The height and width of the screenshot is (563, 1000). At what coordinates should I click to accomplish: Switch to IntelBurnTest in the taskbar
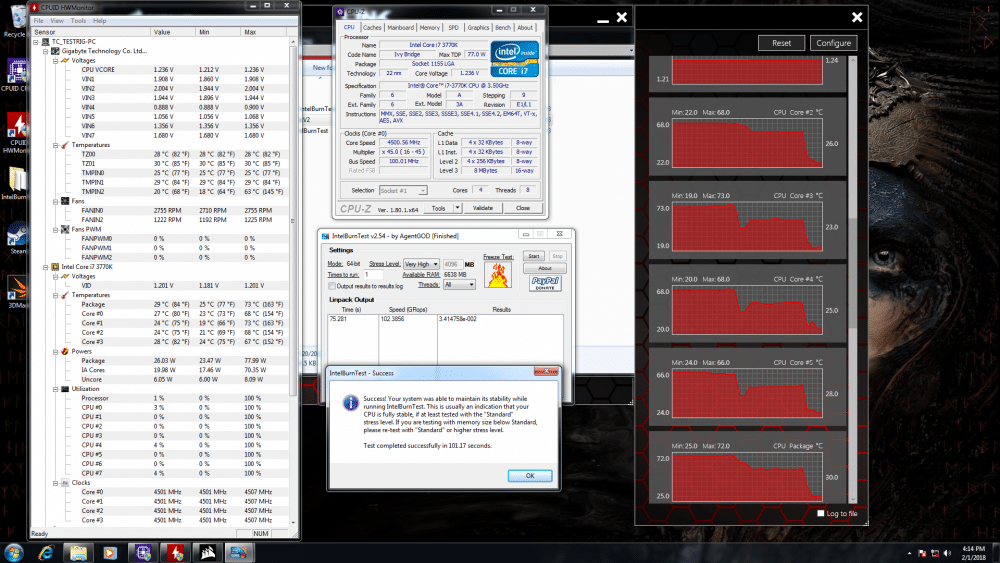click(x=239, y=553)
